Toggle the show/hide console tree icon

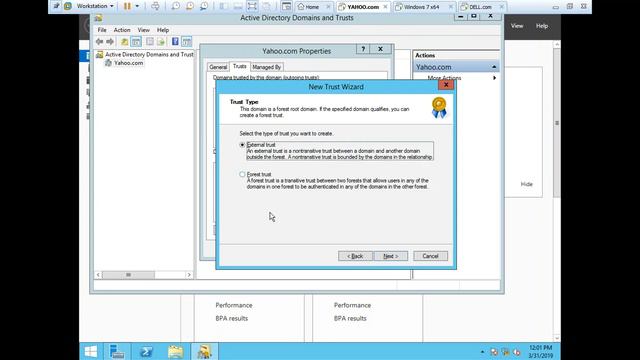pos(136,42)
